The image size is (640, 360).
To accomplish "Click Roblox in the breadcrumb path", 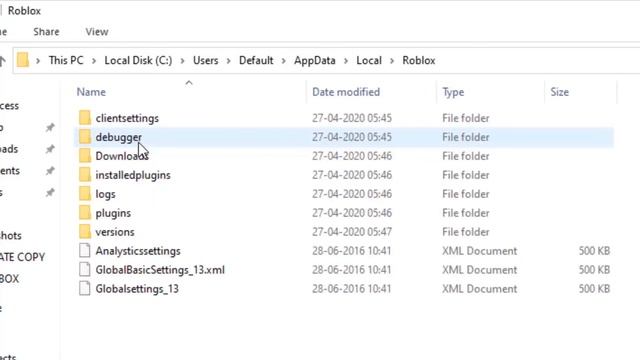I will pyautogui.click(x=419, y=60).
